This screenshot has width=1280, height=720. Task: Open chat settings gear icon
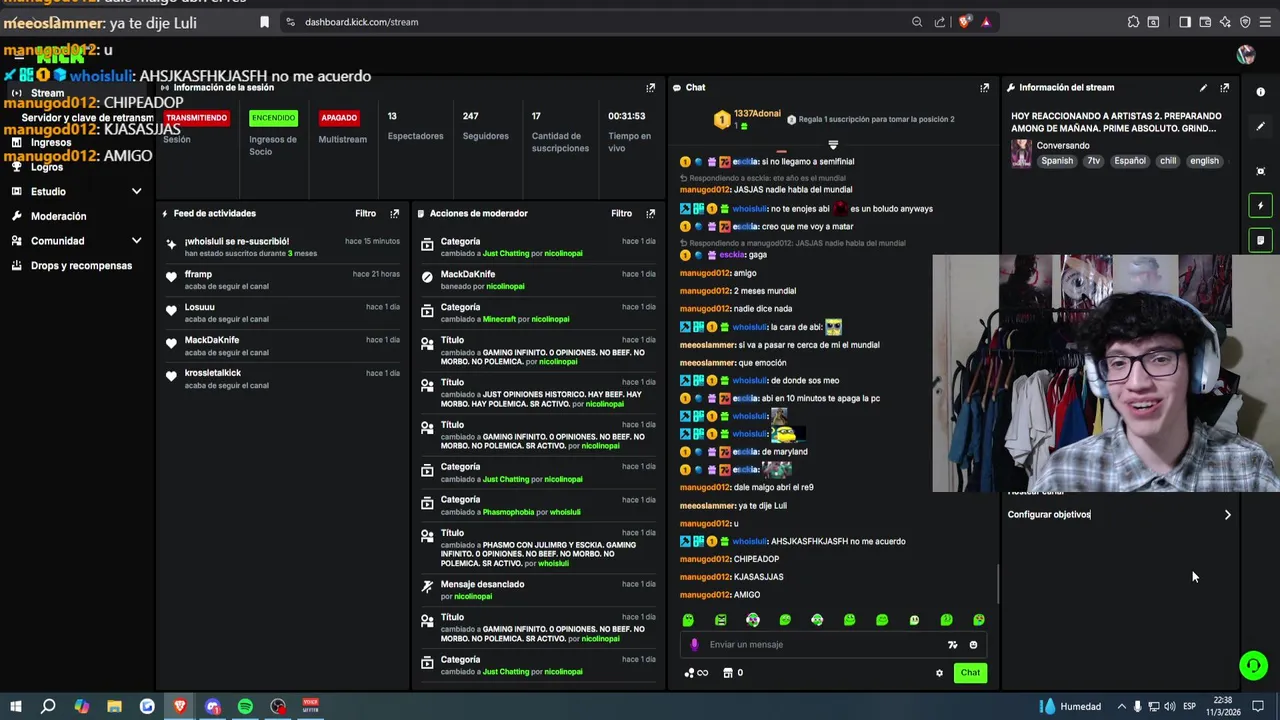pos(939,673)
